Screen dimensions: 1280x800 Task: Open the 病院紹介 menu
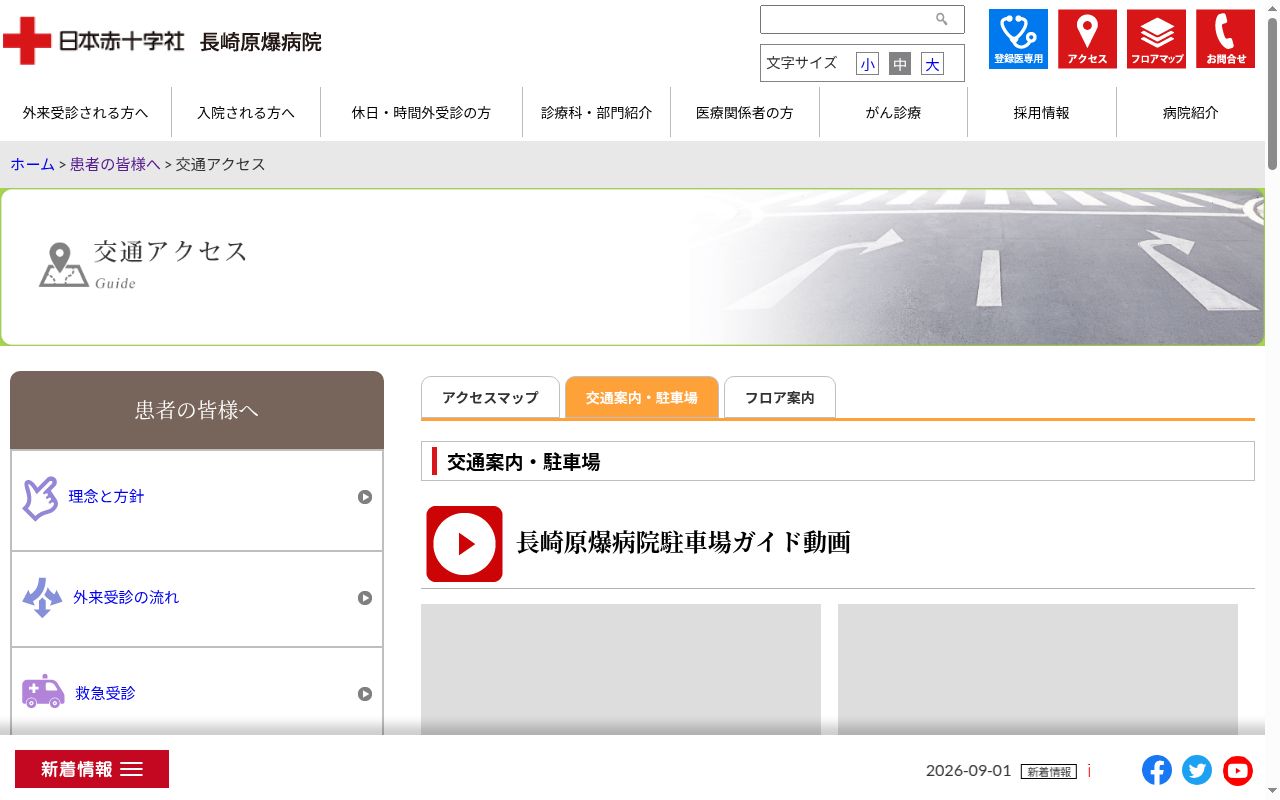click(x=1191, y=113)
